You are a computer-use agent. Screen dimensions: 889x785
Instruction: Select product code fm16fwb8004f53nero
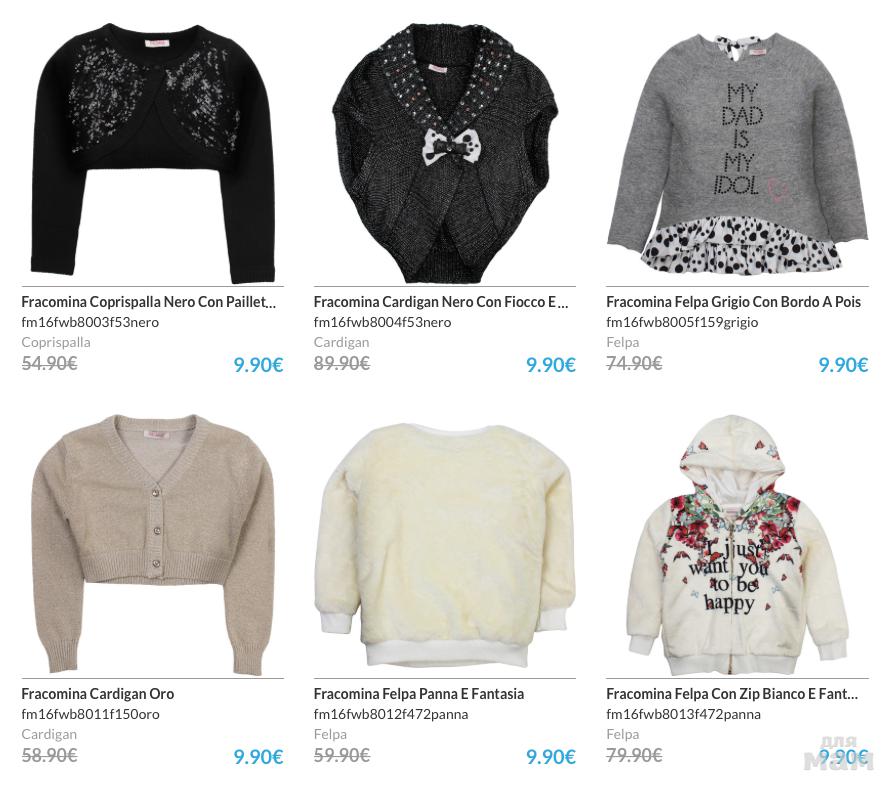click(382, 323)
